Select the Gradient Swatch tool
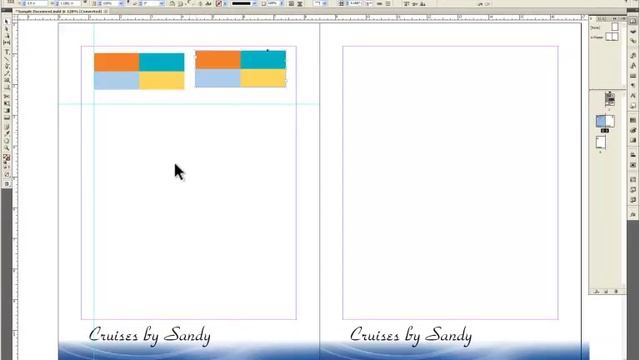Screen dimensions: 640x360 [x=7, y=111]
